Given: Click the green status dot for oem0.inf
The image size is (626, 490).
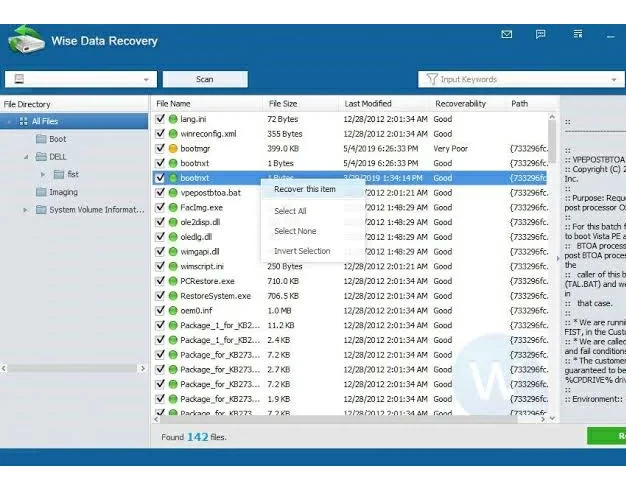Looking at the screenshot, I should point(173,311).
